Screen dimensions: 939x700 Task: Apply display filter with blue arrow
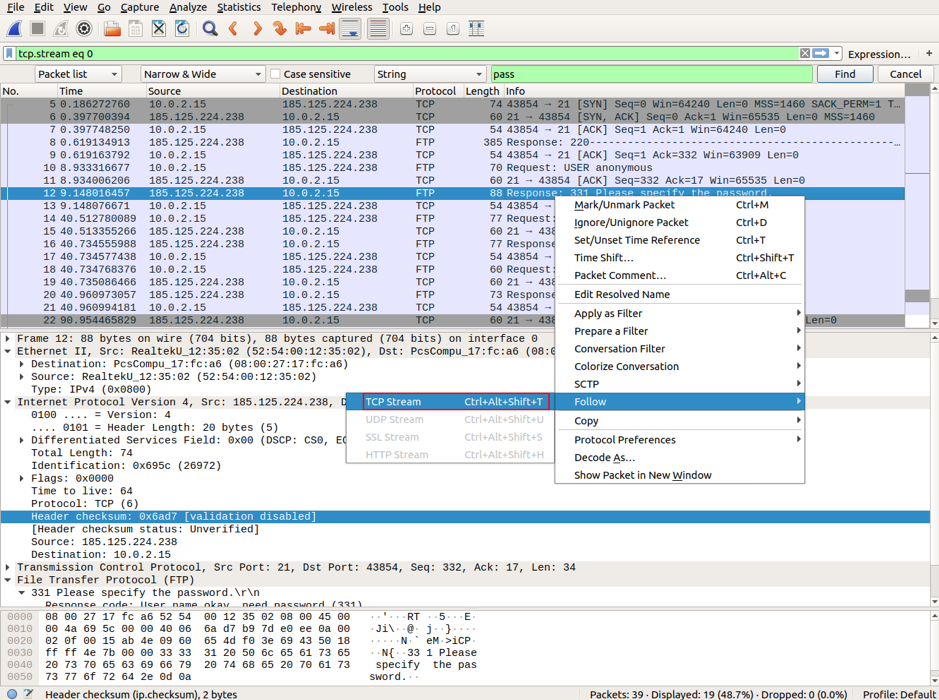pyautogui.click(x=821, y=54)
